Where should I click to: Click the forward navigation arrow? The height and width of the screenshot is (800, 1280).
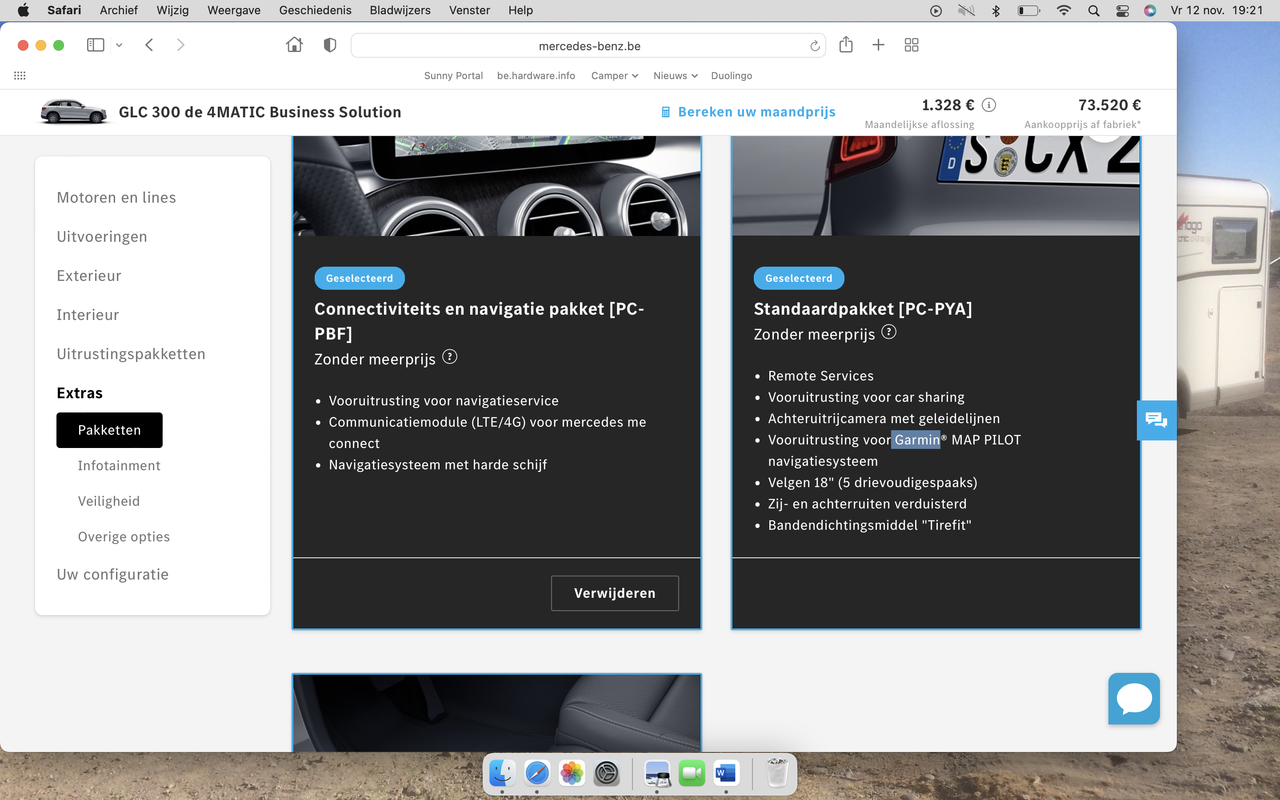[x=180, y=45]
